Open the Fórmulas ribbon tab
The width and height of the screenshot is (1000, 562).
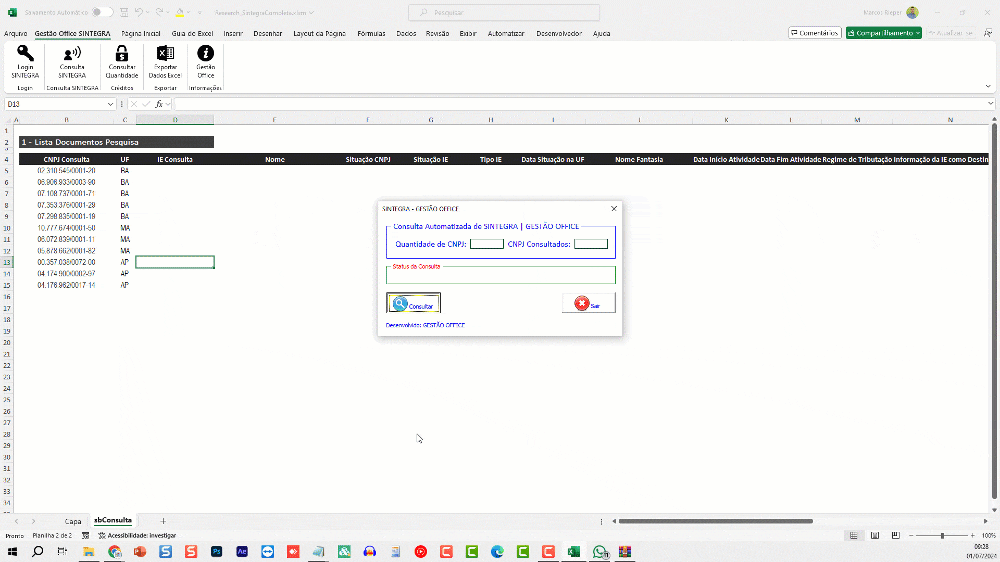tap(371, 33)
